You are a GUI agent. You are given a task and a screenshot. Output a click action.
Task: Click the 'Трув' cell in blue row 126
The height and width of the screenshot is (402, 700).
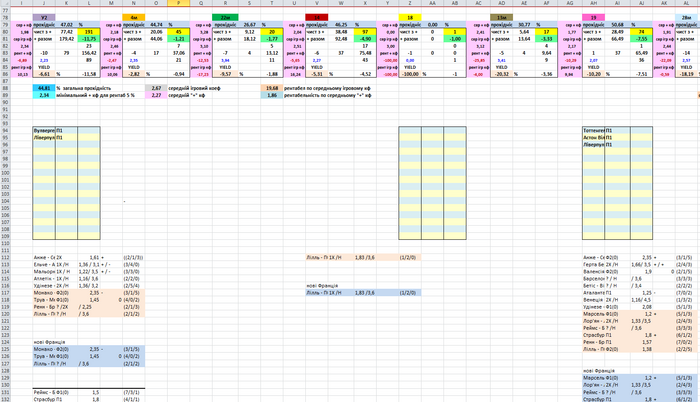coord(44,356)
